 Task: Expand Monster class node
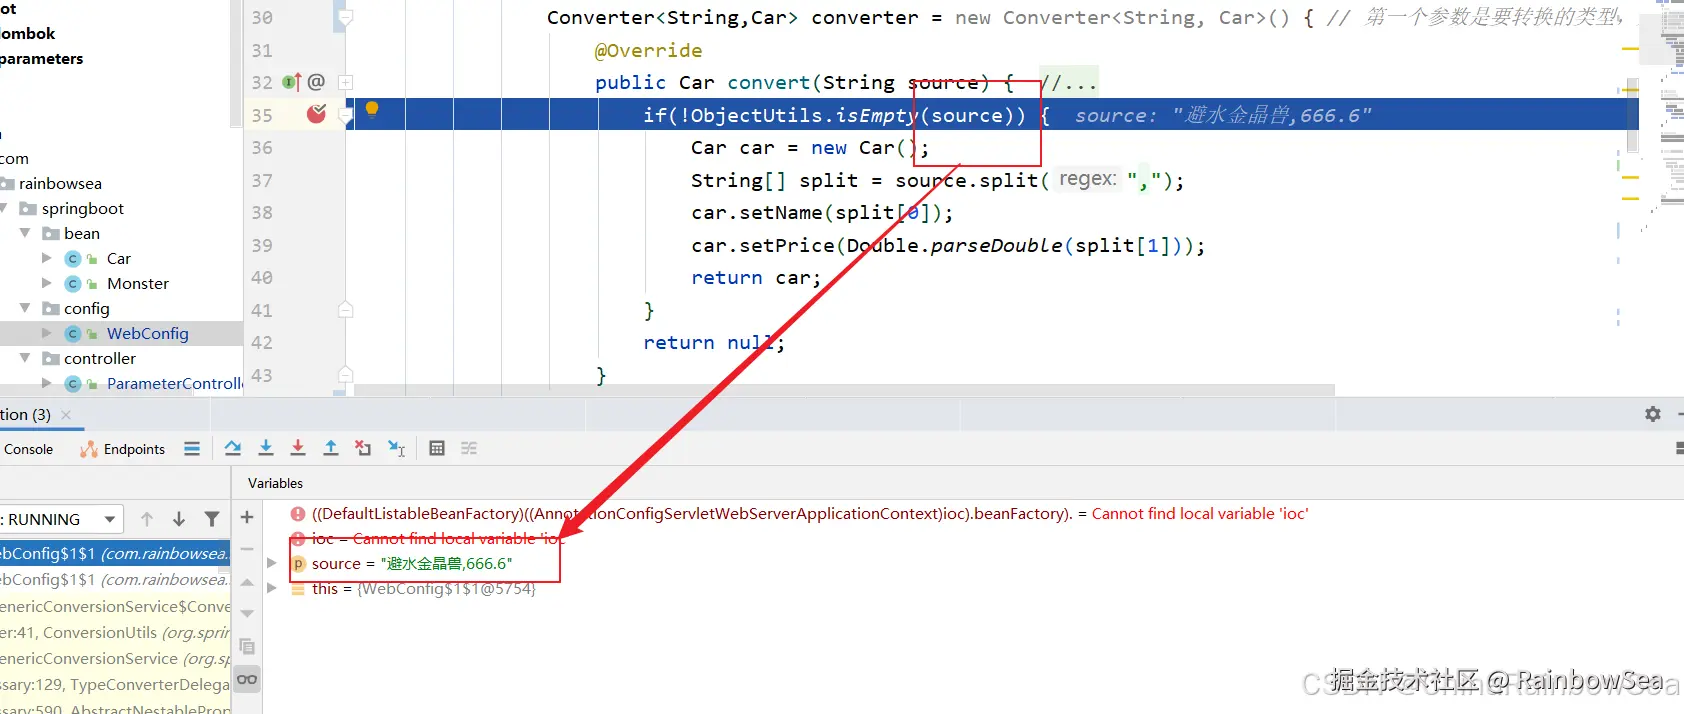[46, 283]
